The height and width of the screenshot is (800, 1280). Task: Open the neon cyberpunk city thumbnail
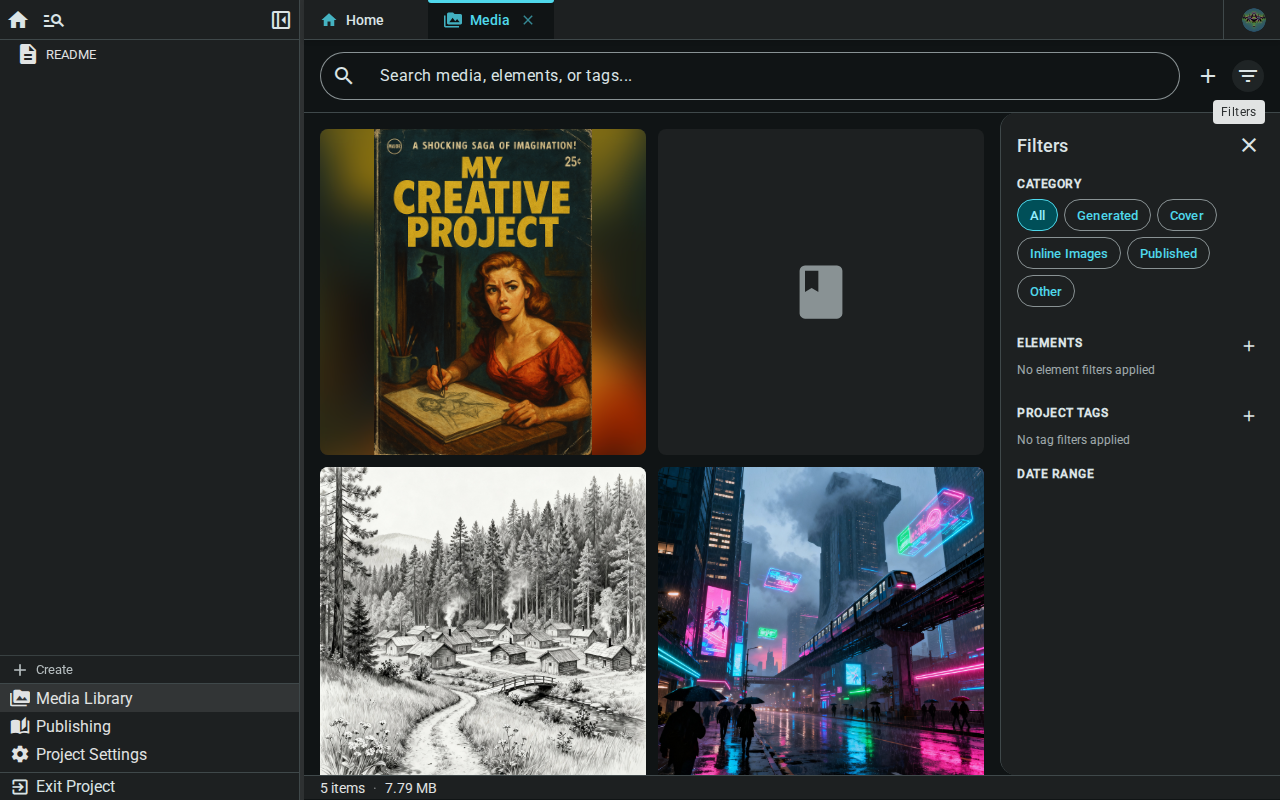tap(821, 621)
